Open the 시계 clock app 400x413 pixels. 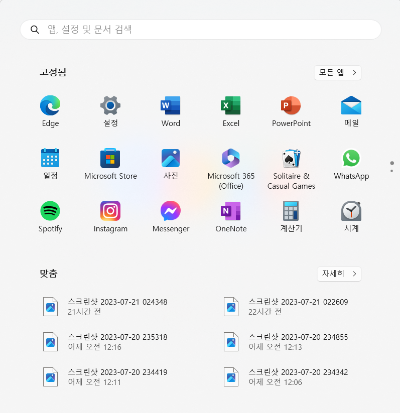click(x=351, y=217)
